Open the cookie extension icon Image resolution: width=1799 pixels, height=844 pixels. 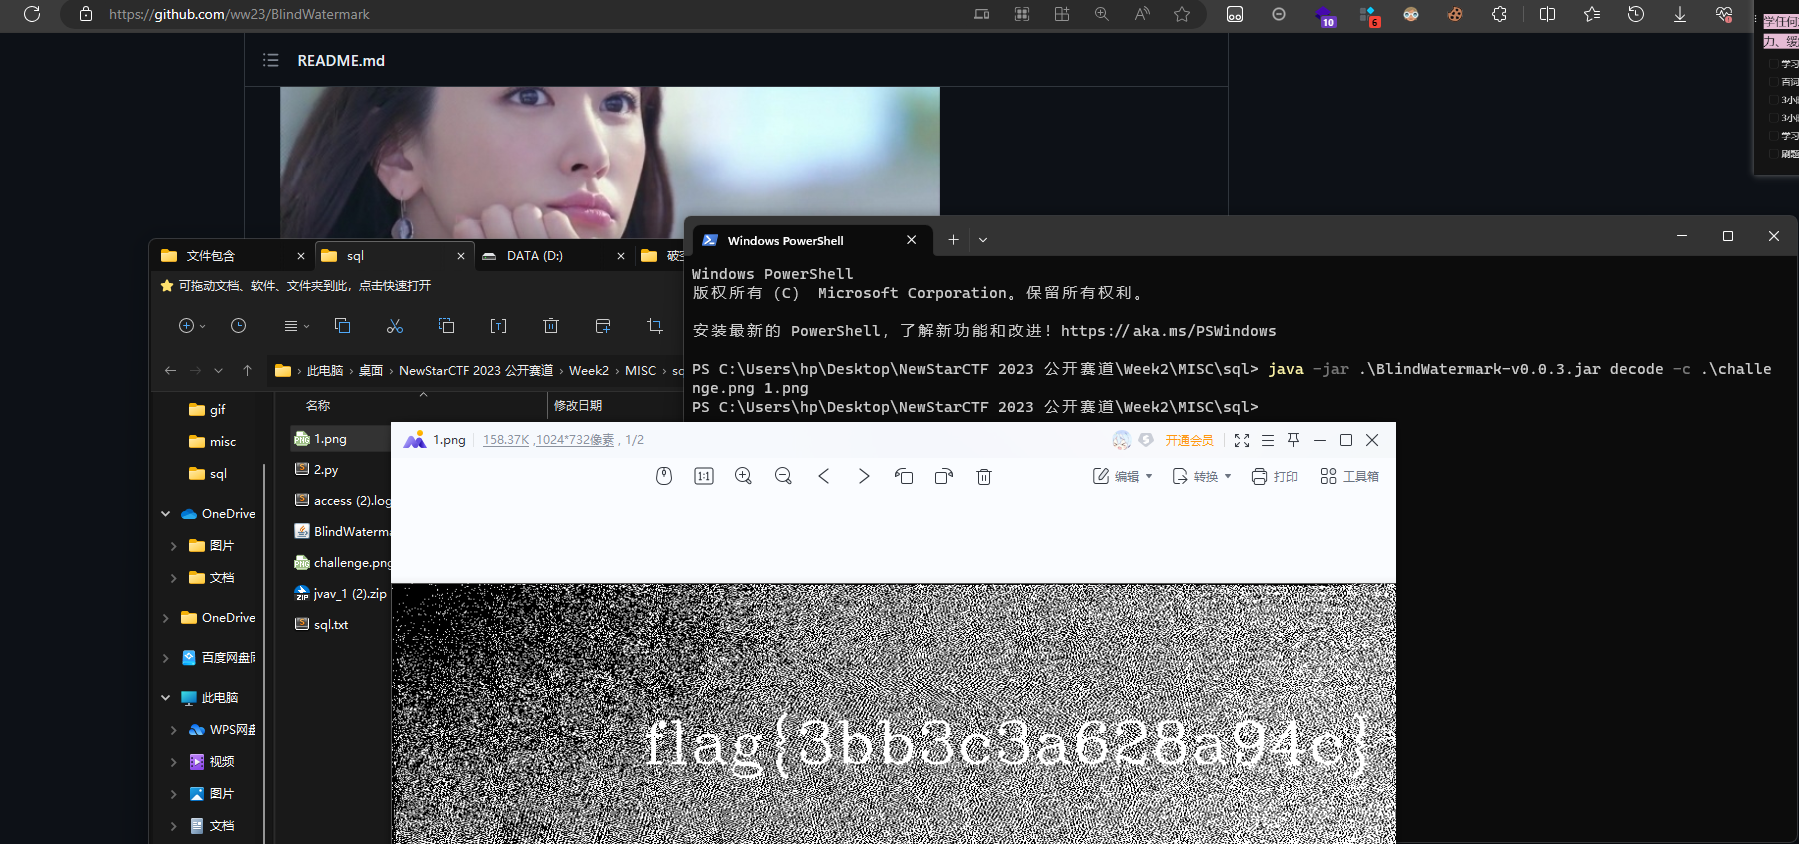(x=1455, y=14)
